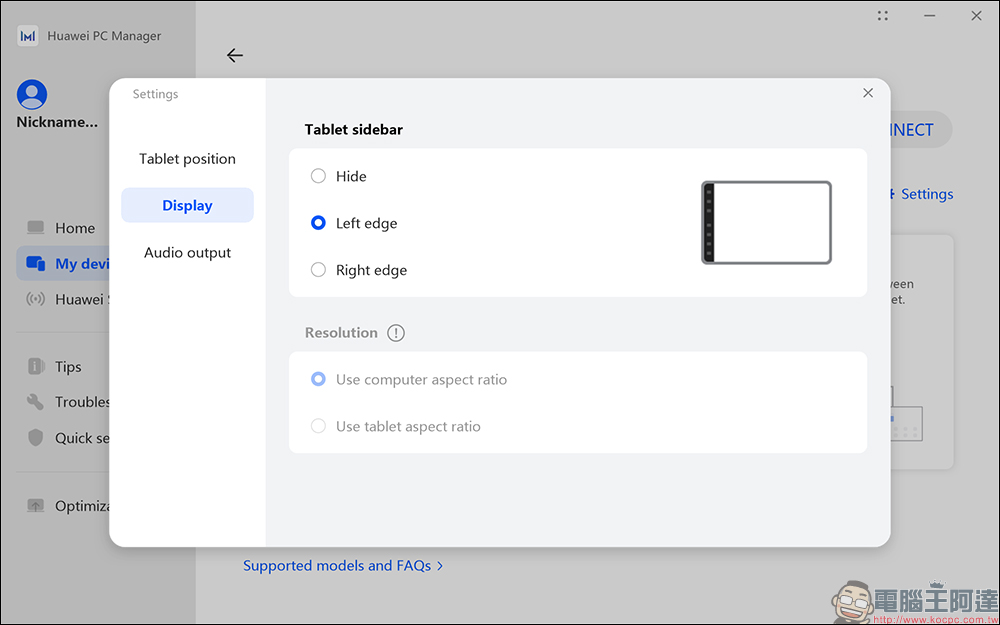Click the Troubleshooting wrench icon
The width and height of the screenshot is (1000, 625).
coord(36,402)
